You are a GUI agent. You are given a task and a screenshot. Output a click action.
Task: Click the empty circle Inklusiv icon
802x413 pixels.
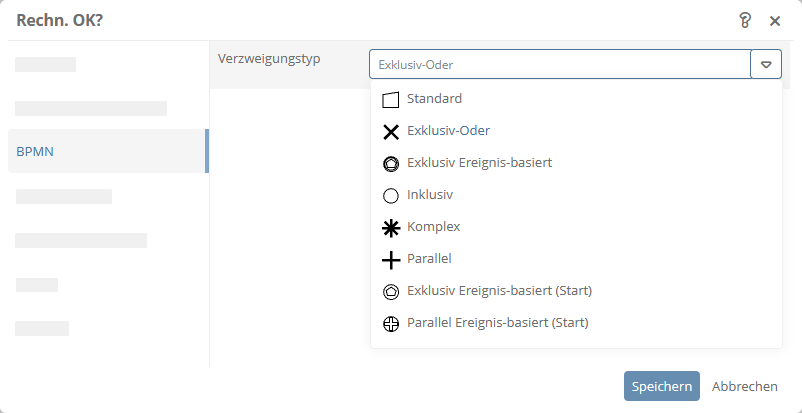[x=391, y=195]
